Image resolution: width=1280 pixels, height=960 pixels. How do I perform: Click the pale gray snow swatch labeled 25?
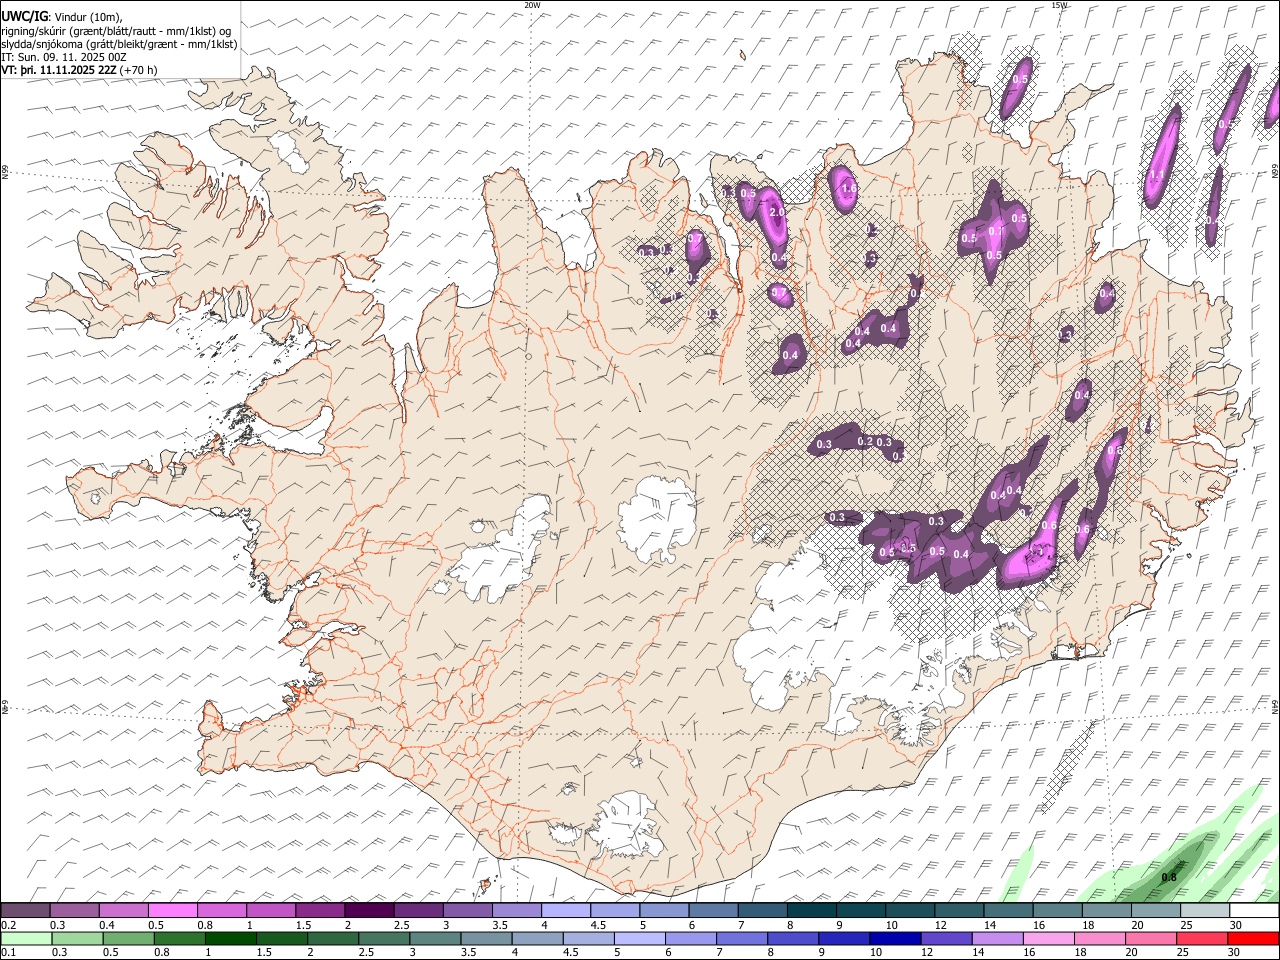coord(1205,911)
